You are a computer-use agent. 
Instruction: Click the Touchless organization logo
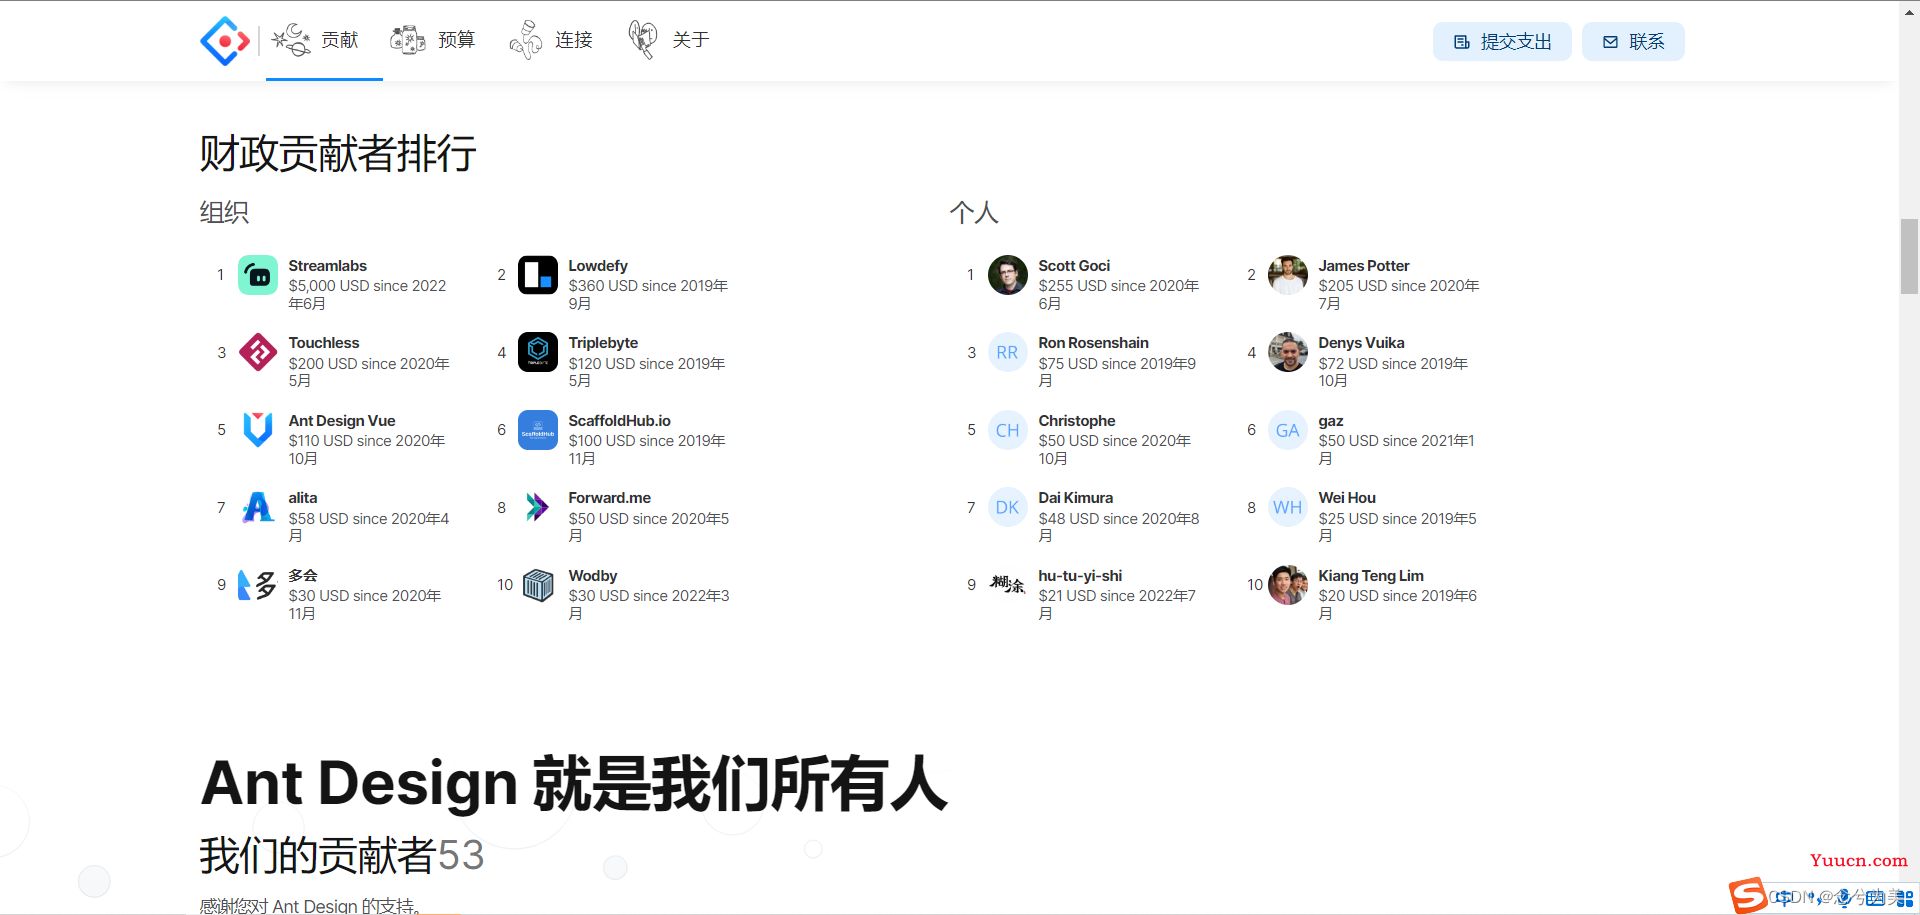(x=258, y=352)
